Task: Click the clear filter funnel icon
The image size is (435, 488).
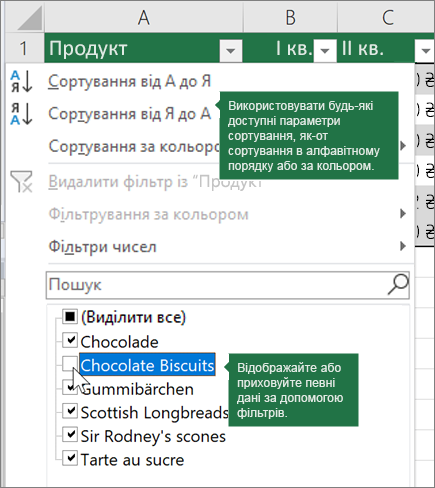Action: [x=21, y=182]
